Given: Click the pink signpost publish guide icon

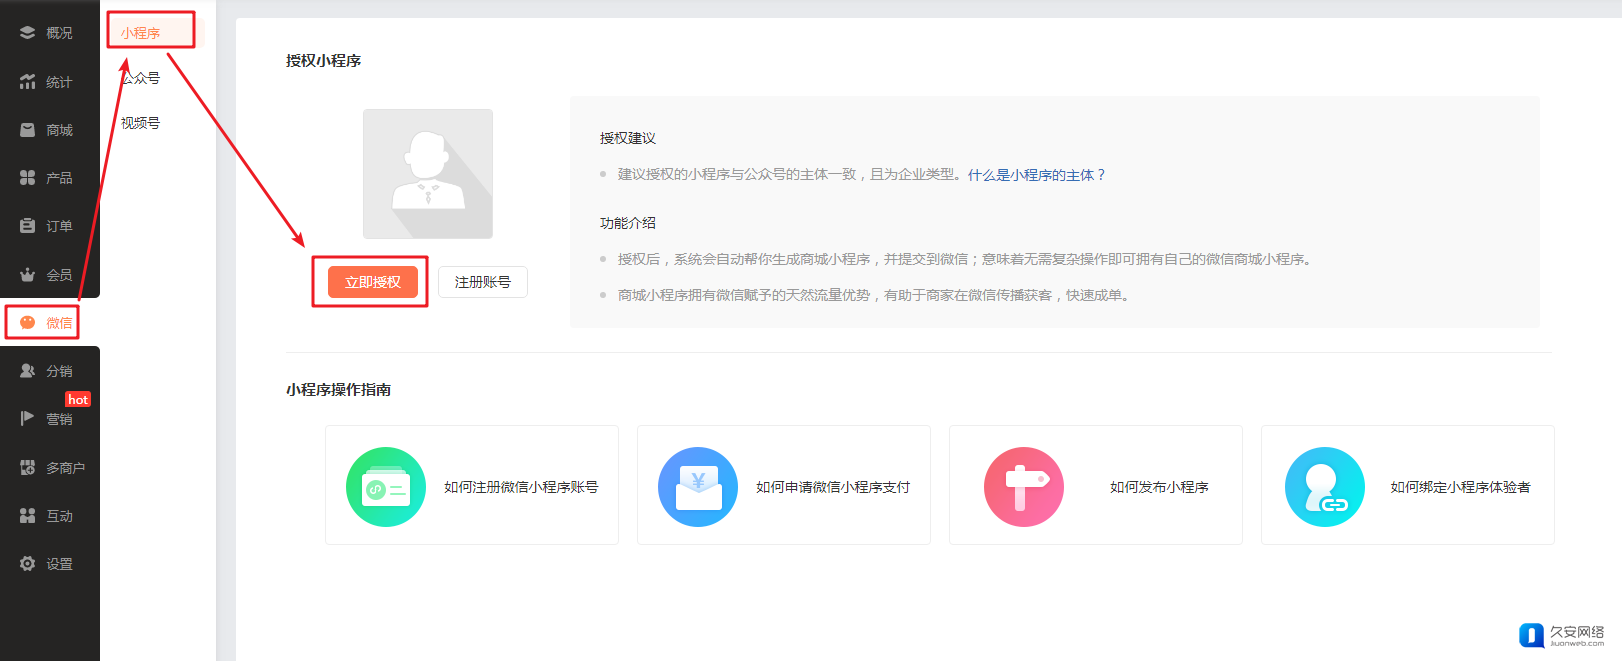Looking at the screenshot, I should click(x=1024, y=487).
